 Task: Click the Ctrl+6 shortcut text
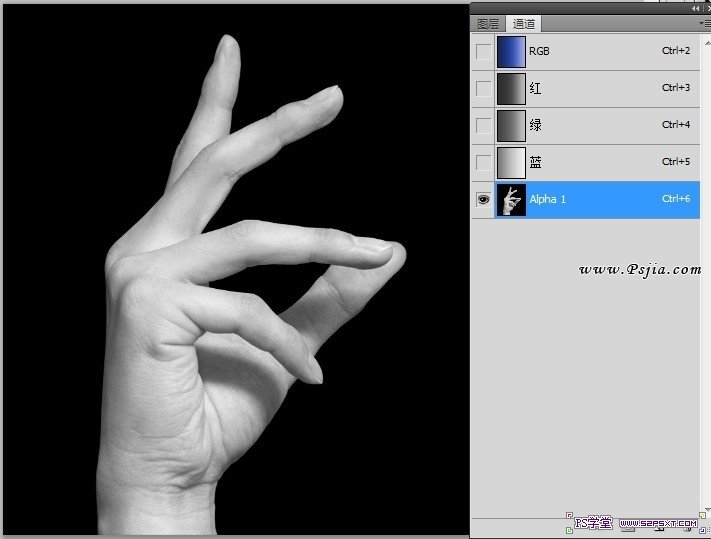tap(676, 199)
